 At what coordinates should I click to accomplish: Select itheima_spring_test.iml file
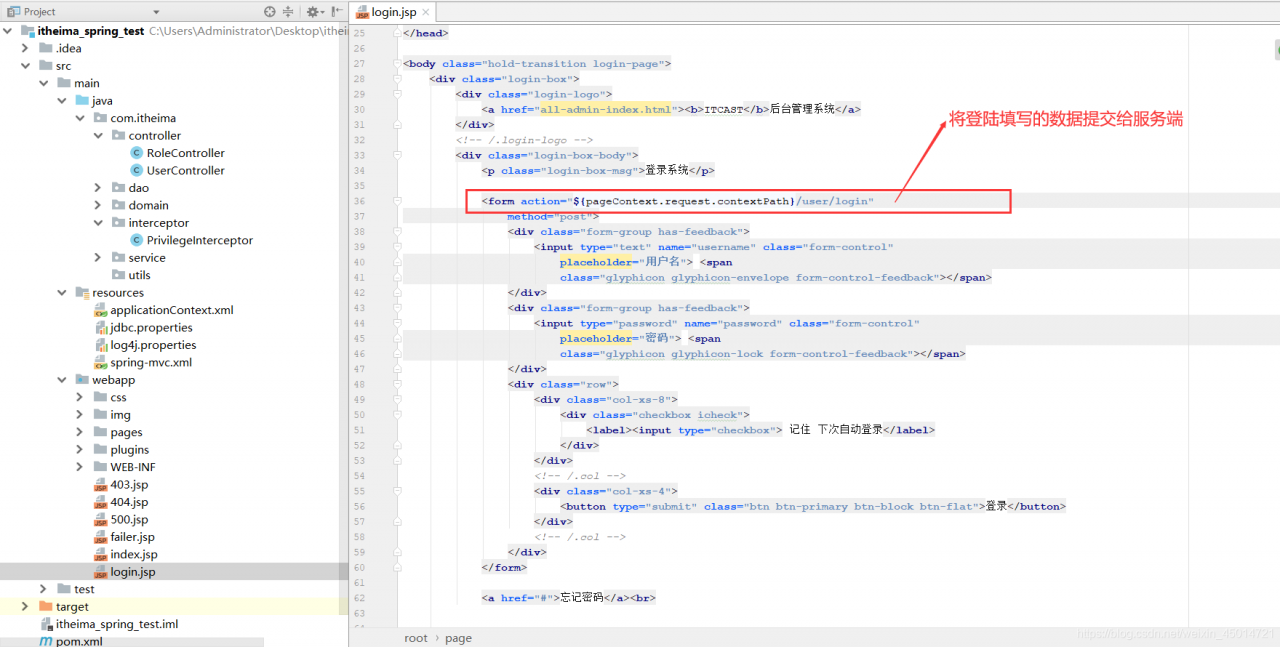[x=108, y=624]
